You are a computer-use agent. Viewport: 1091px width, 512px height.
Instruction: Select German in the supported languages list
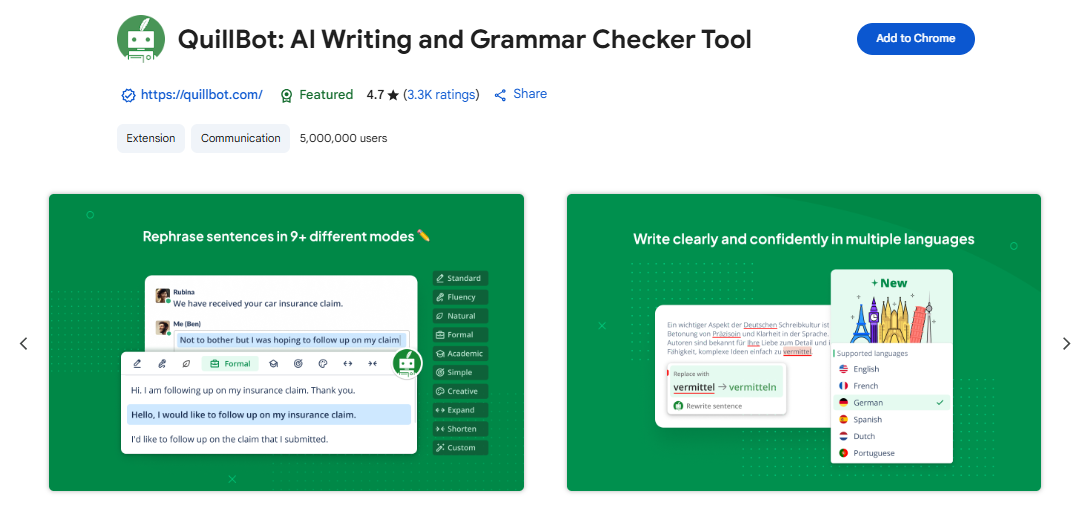(868, 403)
